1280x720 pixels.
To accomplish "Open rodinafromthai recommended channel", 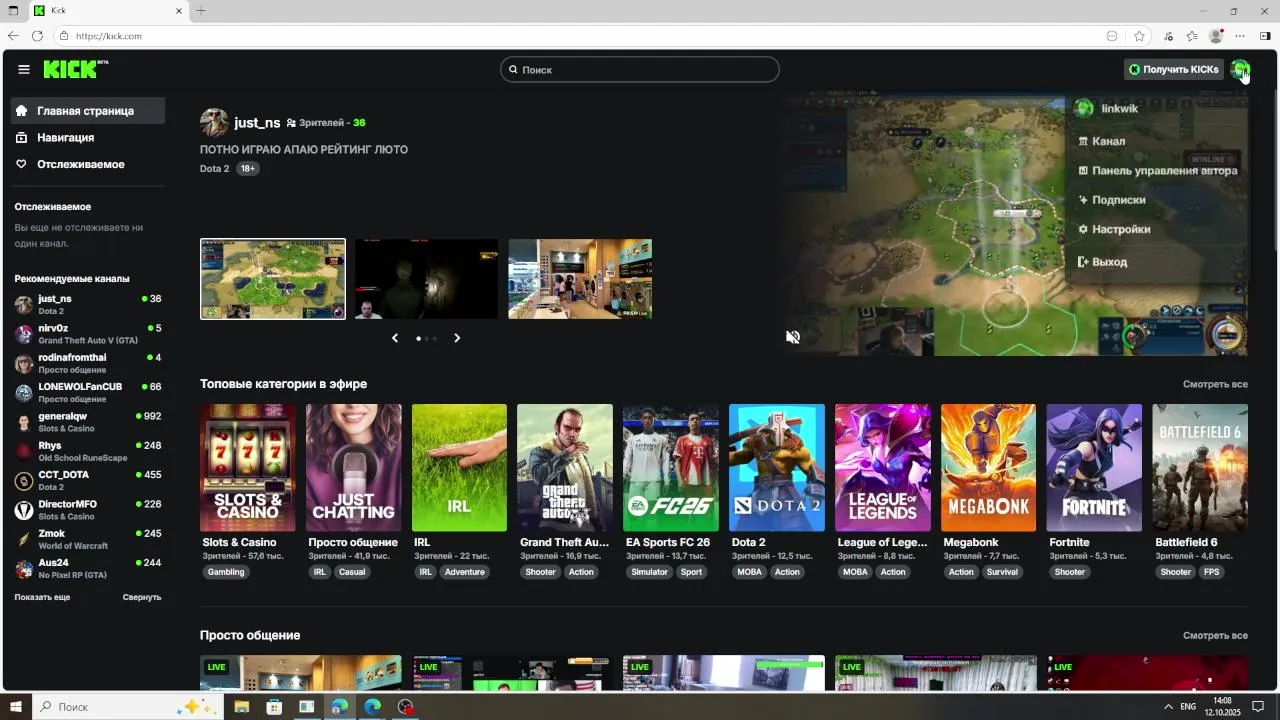I will click(88, 363).
